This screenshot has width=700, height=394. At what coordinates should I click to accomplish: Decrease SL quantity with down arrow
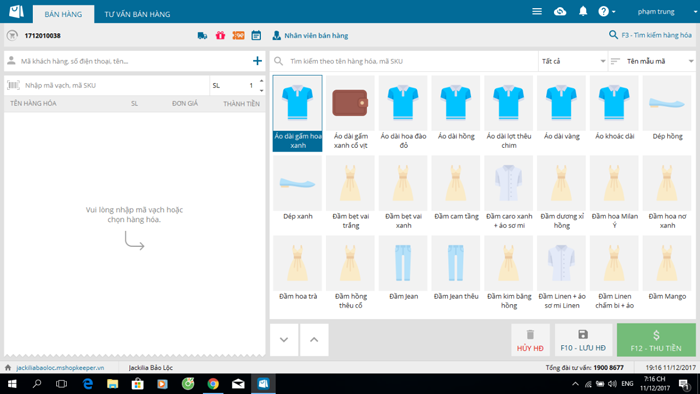(261, 90)
